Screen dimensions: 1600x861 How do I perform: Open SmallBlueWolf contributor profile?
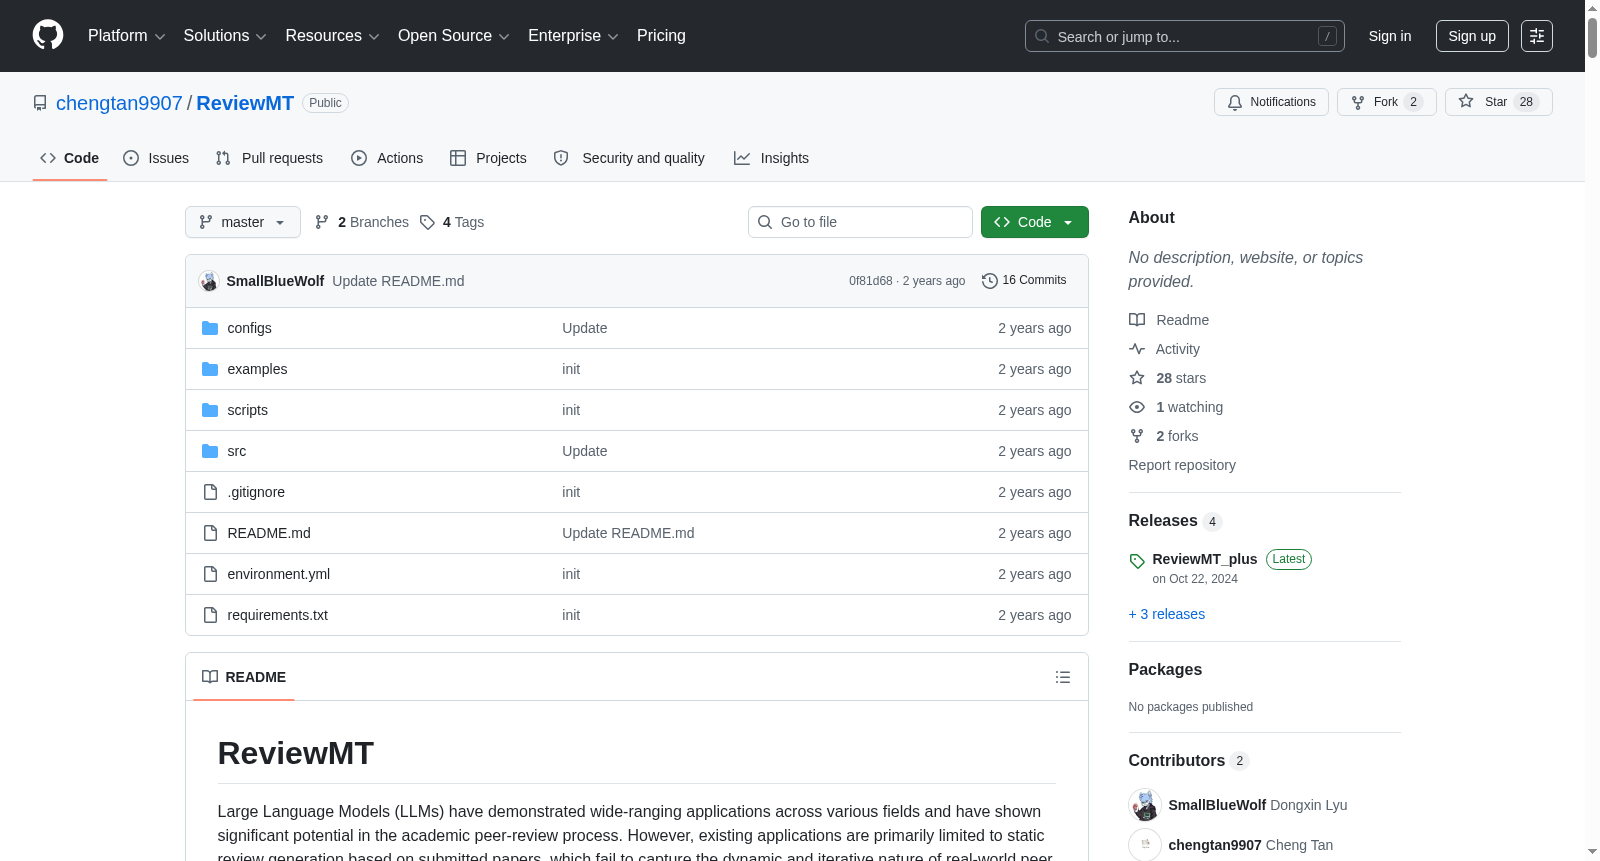(1217, 805)
